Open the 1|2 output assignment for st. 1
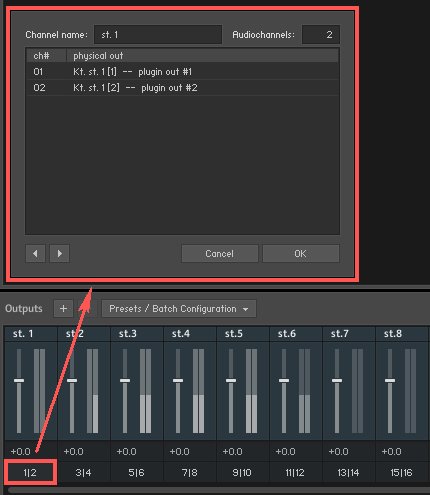Viewport: 430px width, 495px height. (x=30, y=472)
